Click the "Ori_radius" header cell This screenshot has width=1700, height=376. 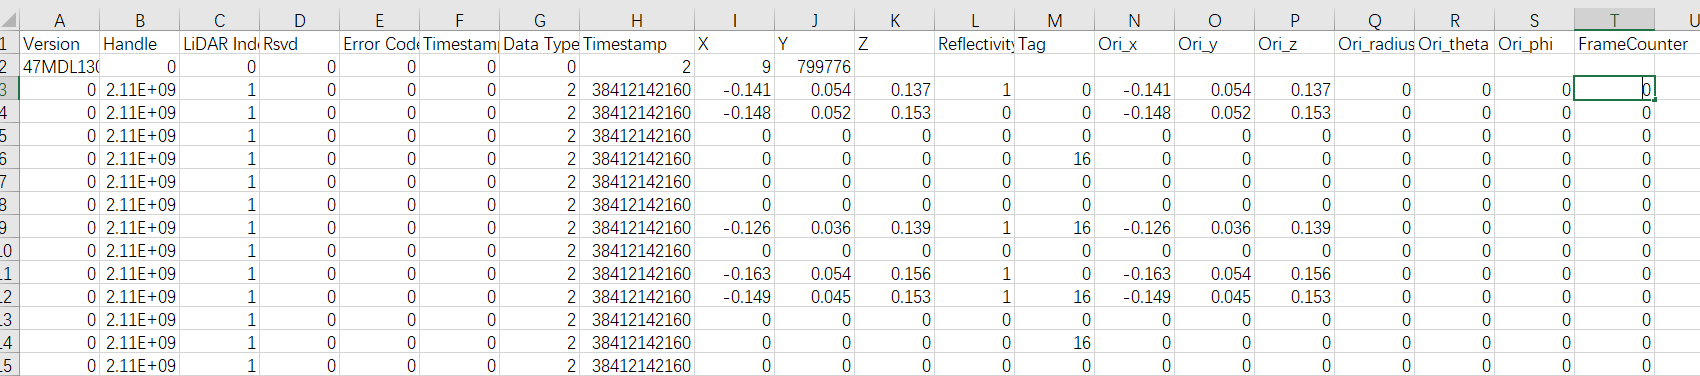[1375, 43]
